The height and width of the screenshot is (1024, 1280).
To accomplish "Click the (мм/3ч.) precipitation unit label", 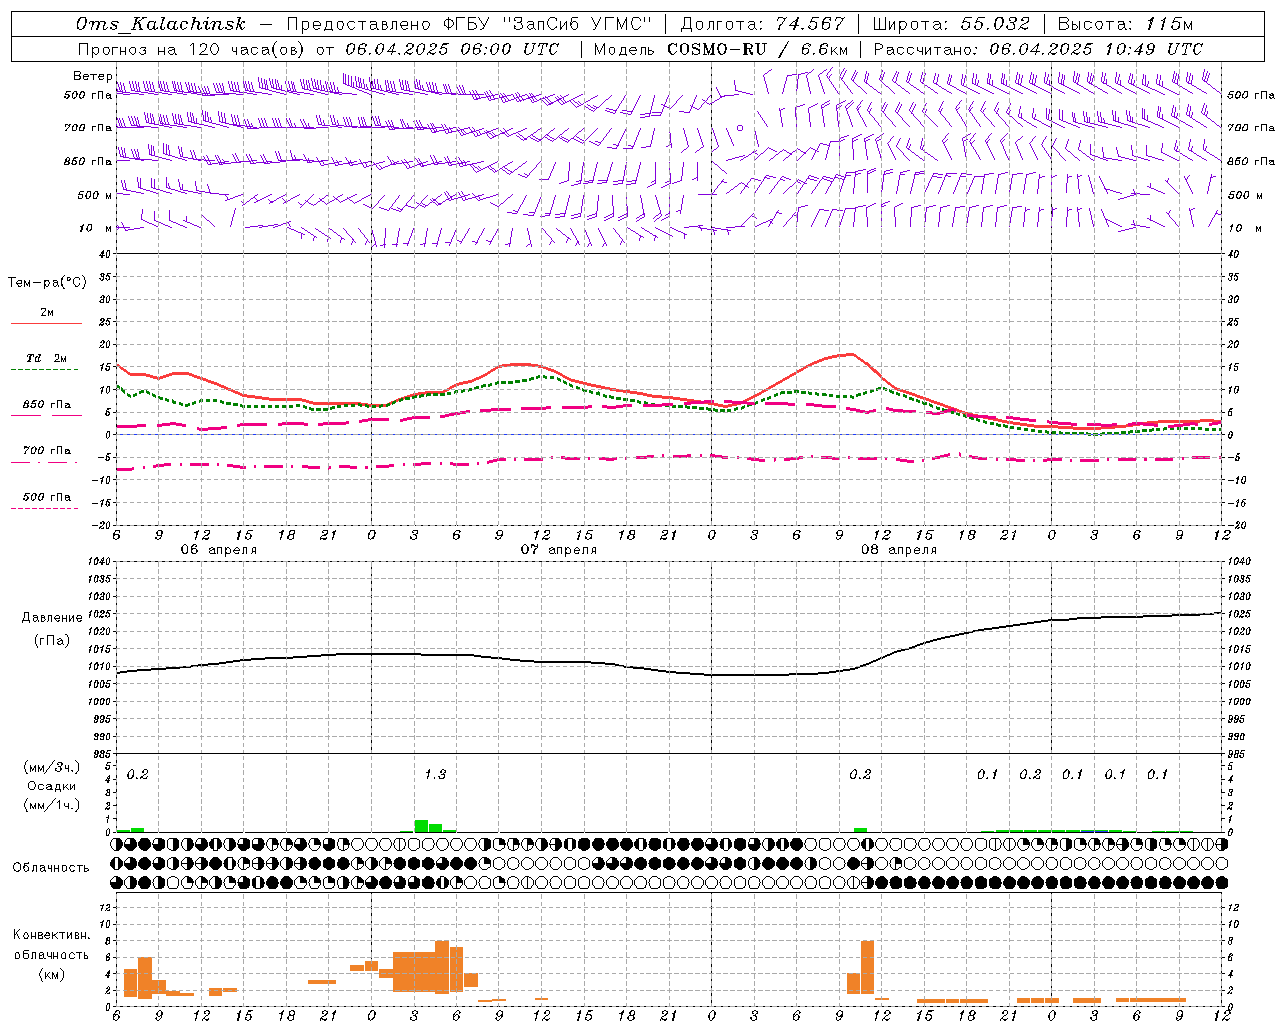I will (x=51, y=767).
